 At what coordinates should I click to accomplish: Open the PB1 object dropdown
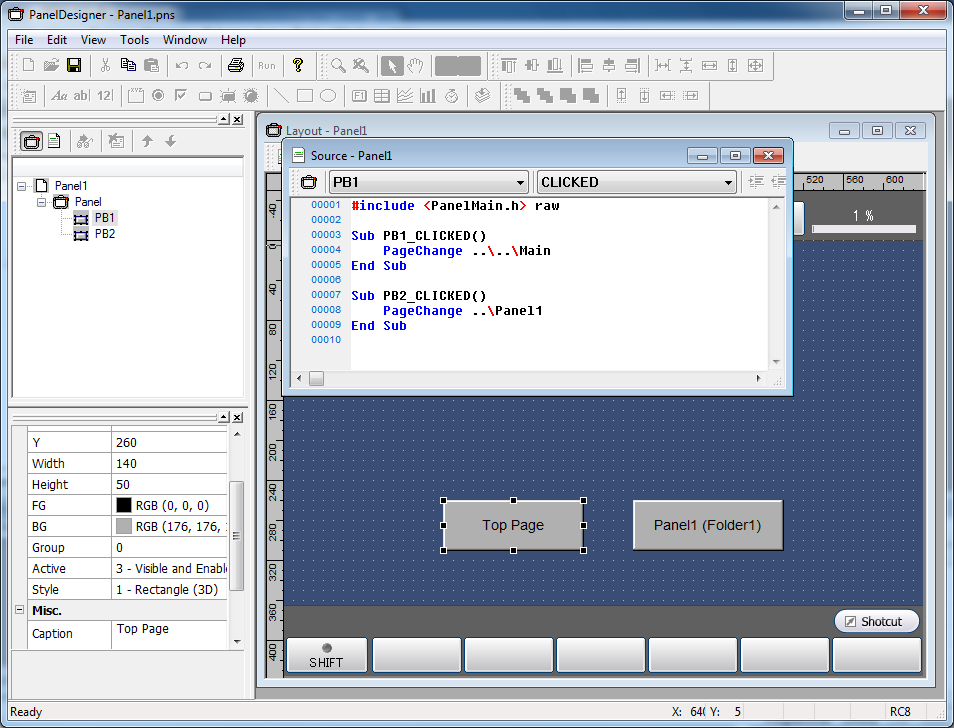click(x=519, y=182)
